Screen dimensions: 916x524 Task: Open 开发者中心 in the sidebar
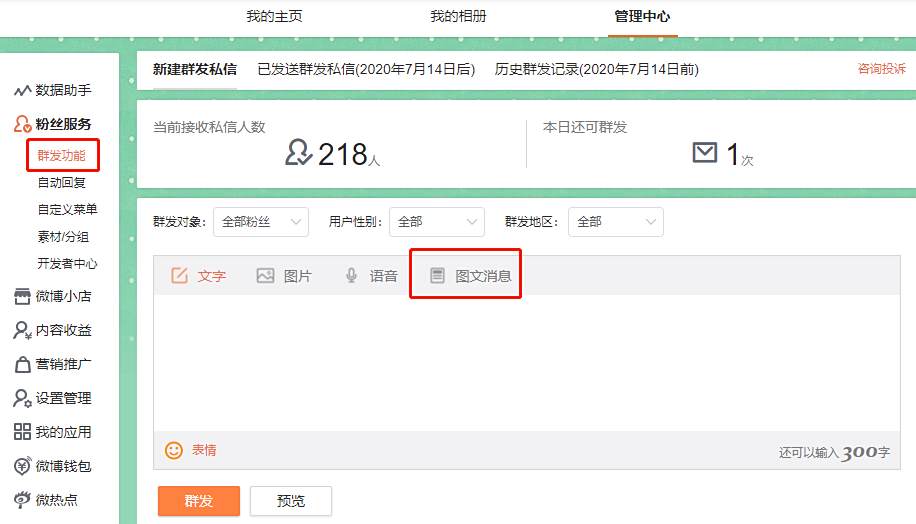pos(67,263)
